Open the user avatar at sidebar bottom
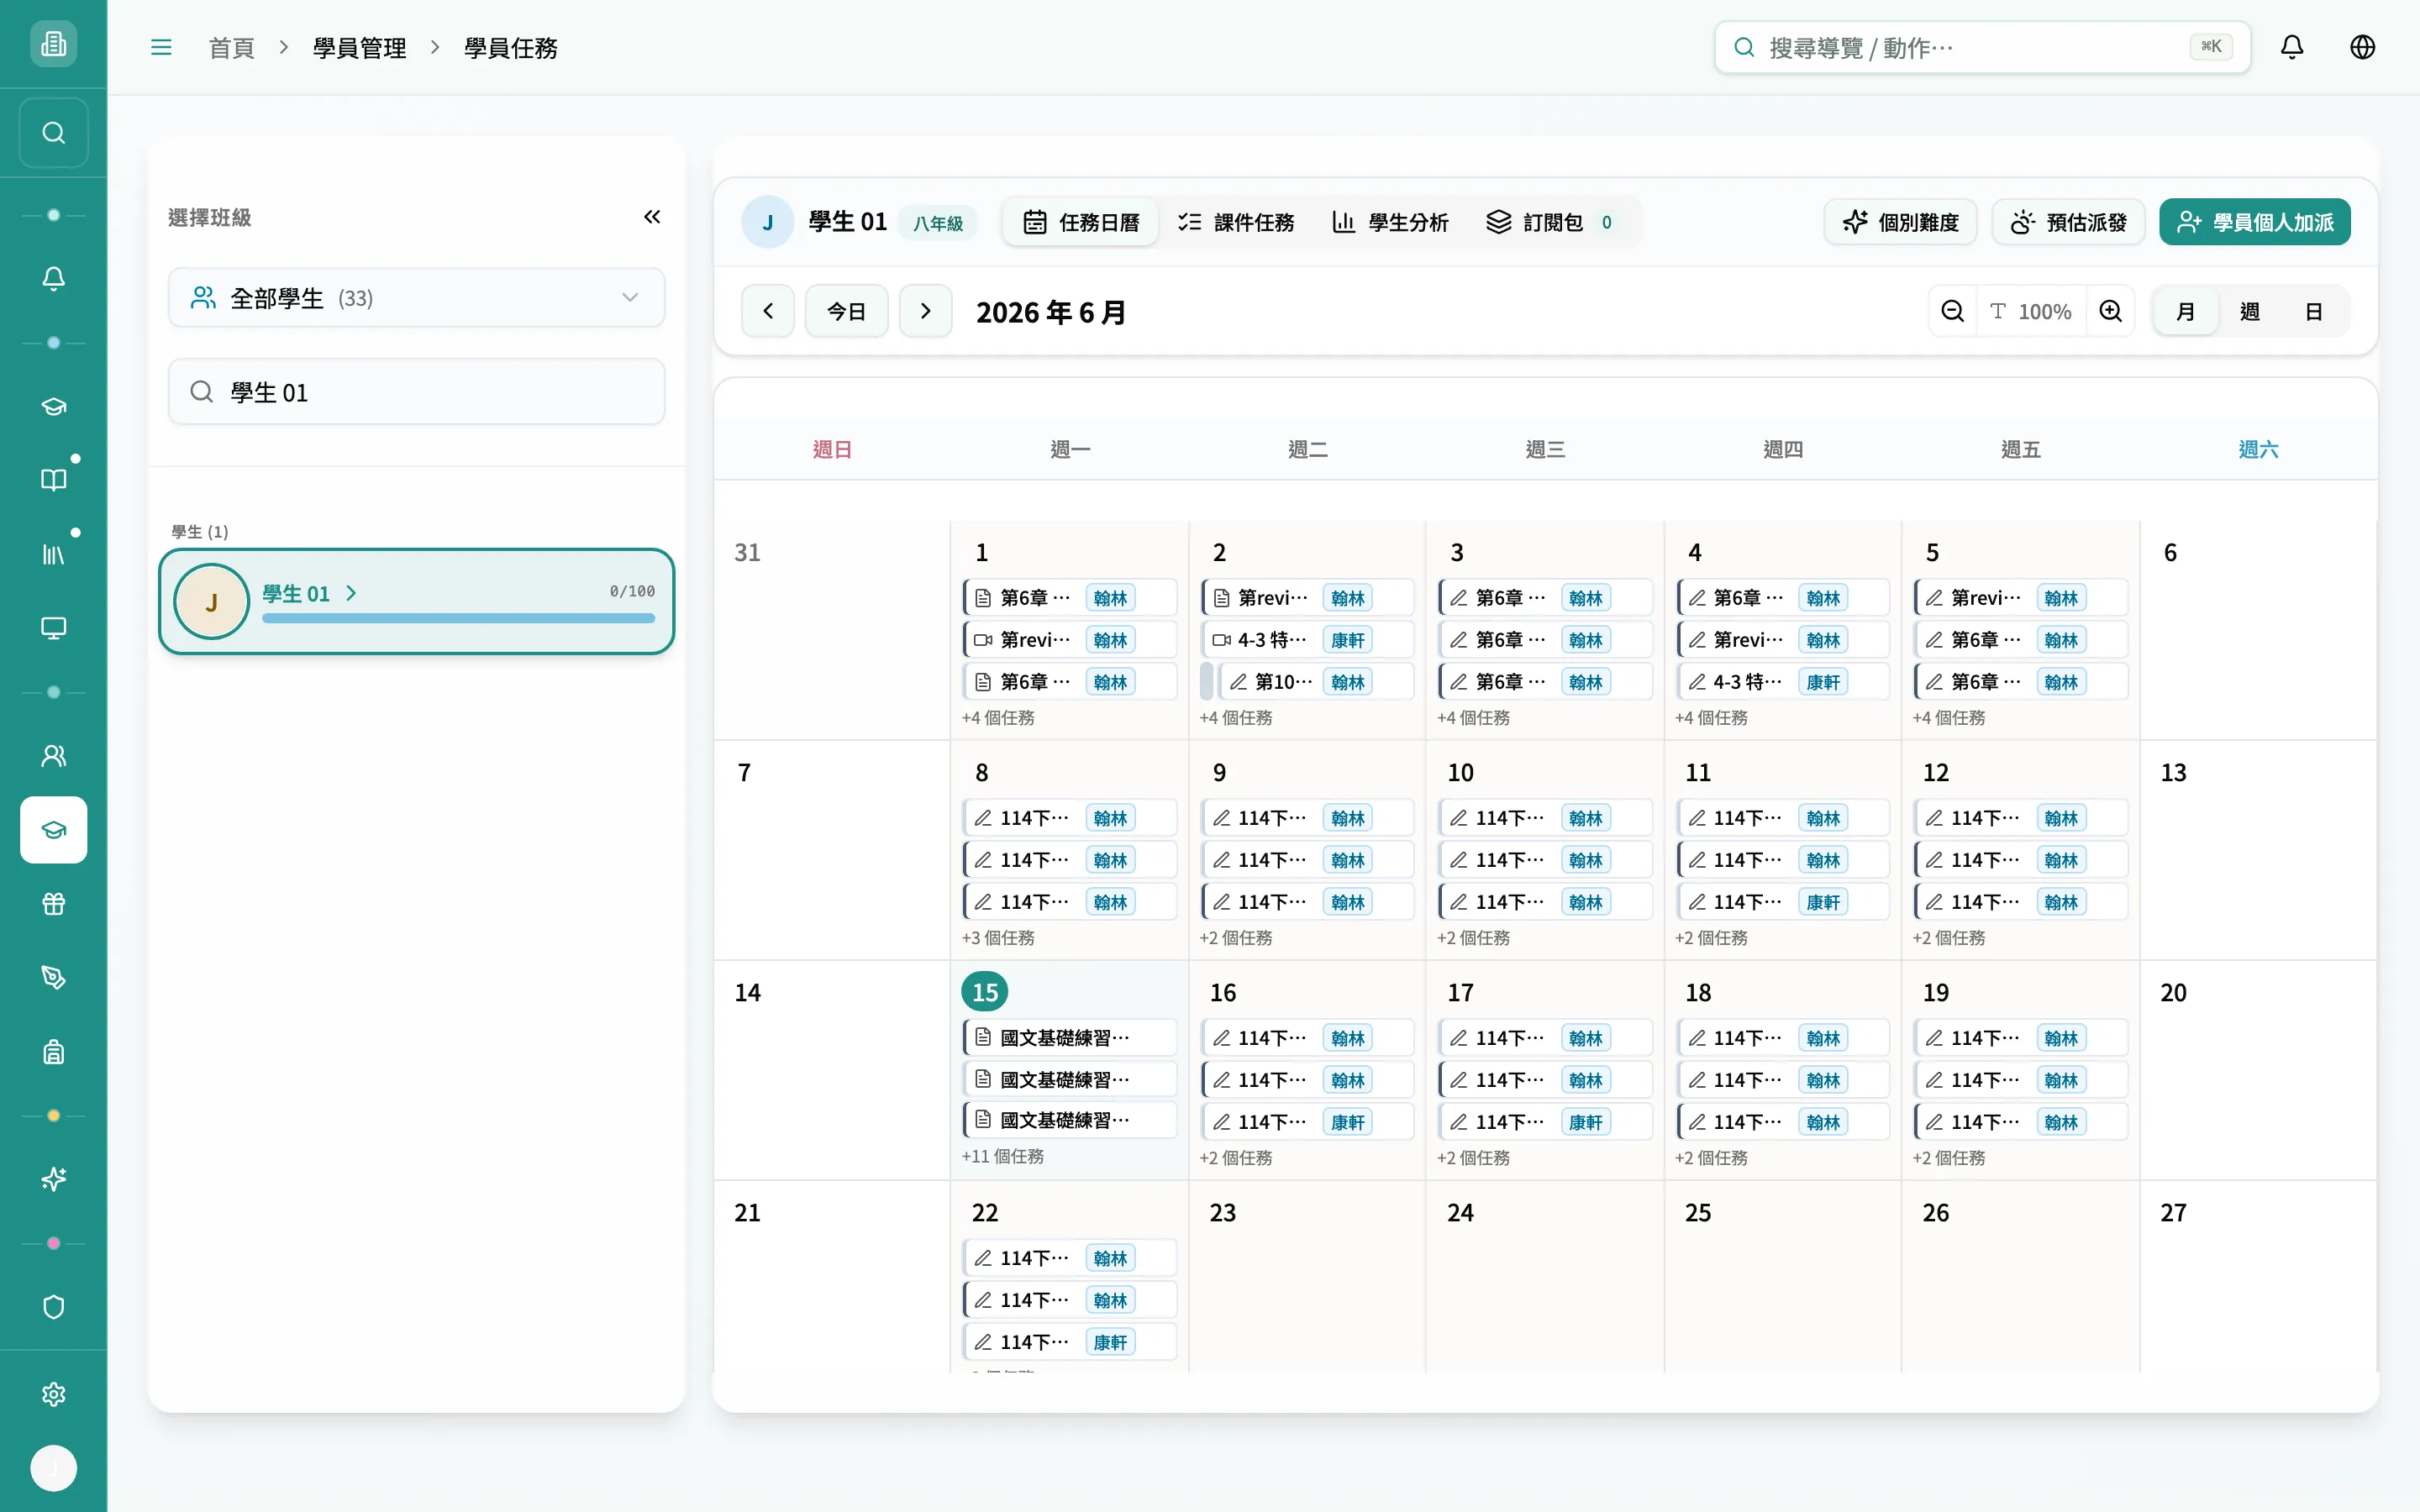This screenshot has width=2420, height=1512. [x=54, y=1468]
